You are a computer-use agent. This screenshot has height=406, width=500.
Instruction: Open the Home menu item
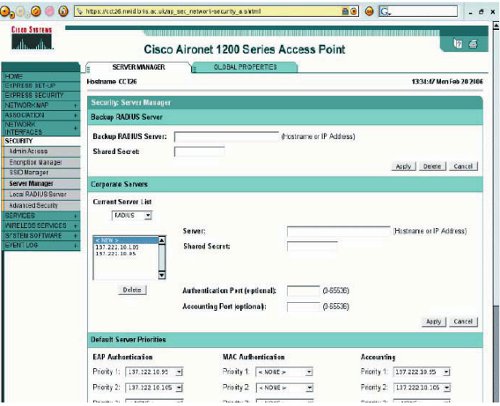[x=41, y=76]
